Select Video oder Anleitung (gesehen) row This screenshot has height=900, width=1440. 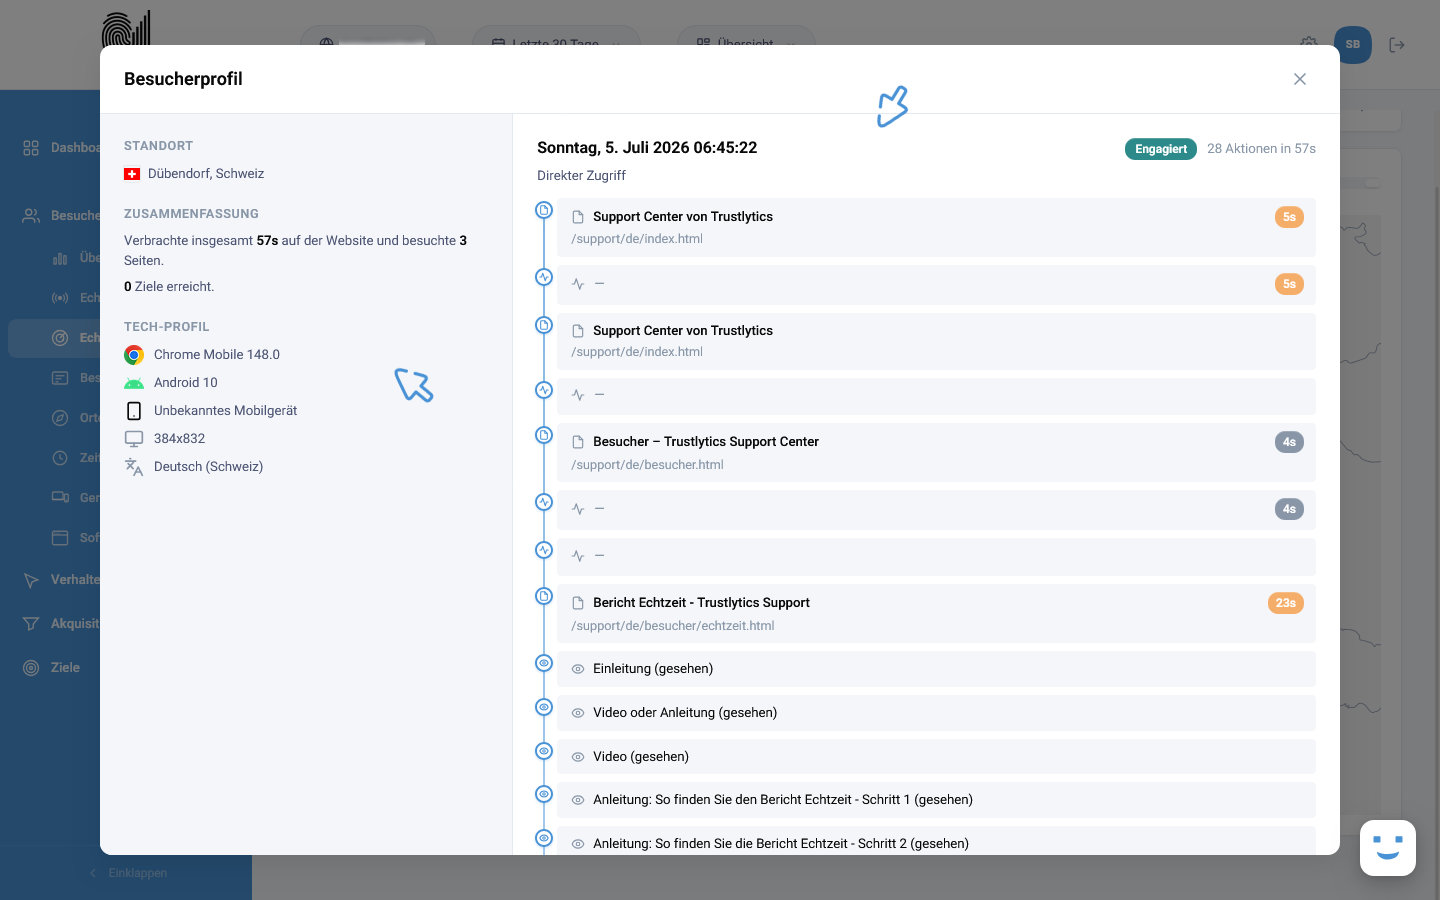[x=936, y=713]
